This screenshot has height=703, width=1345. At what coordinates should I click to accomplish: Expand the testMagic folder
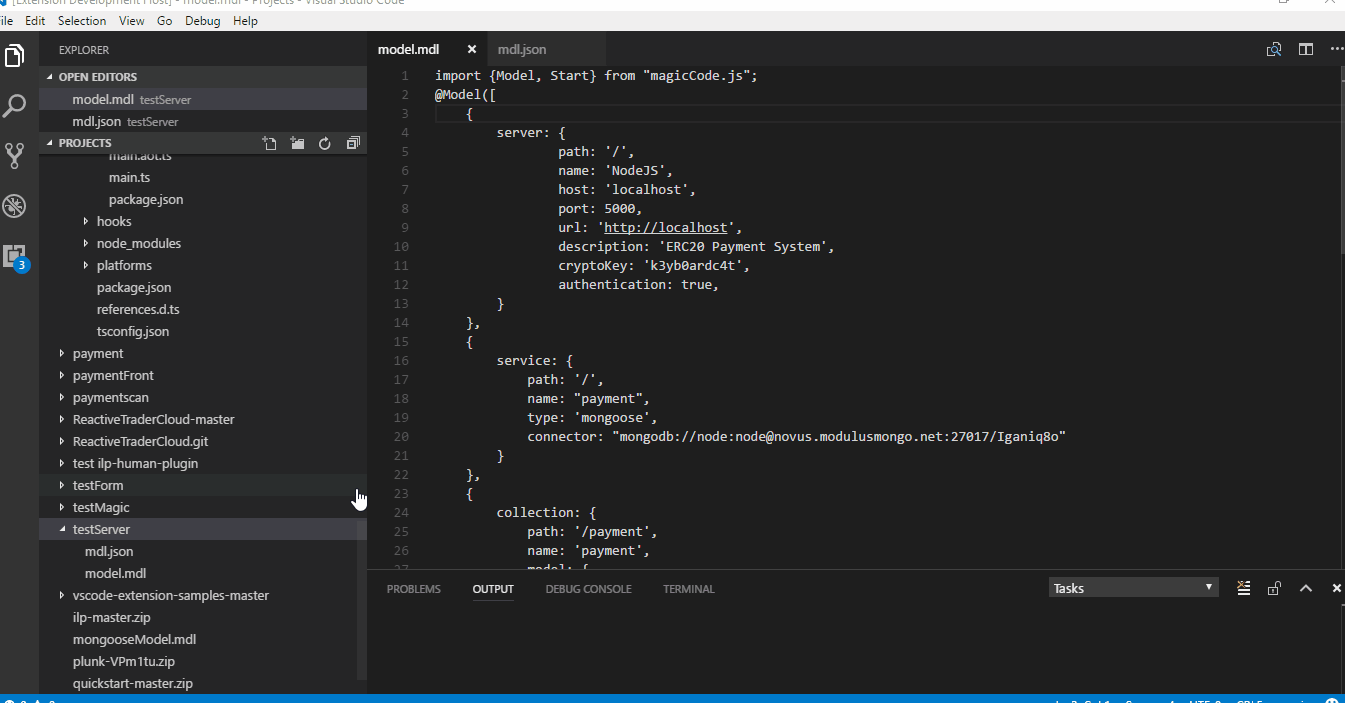203,507
